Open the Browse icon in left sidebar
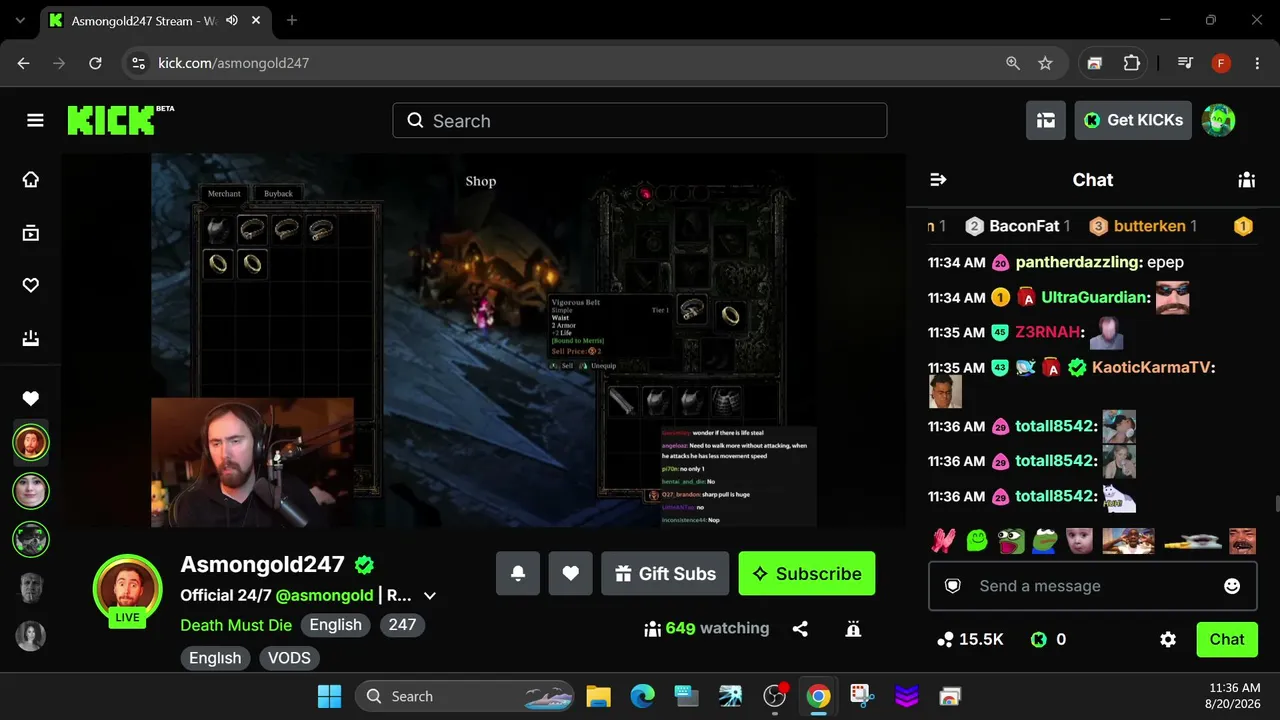Image resolution: width=1280 pixels, height=720 pixels. click(31, 233)
